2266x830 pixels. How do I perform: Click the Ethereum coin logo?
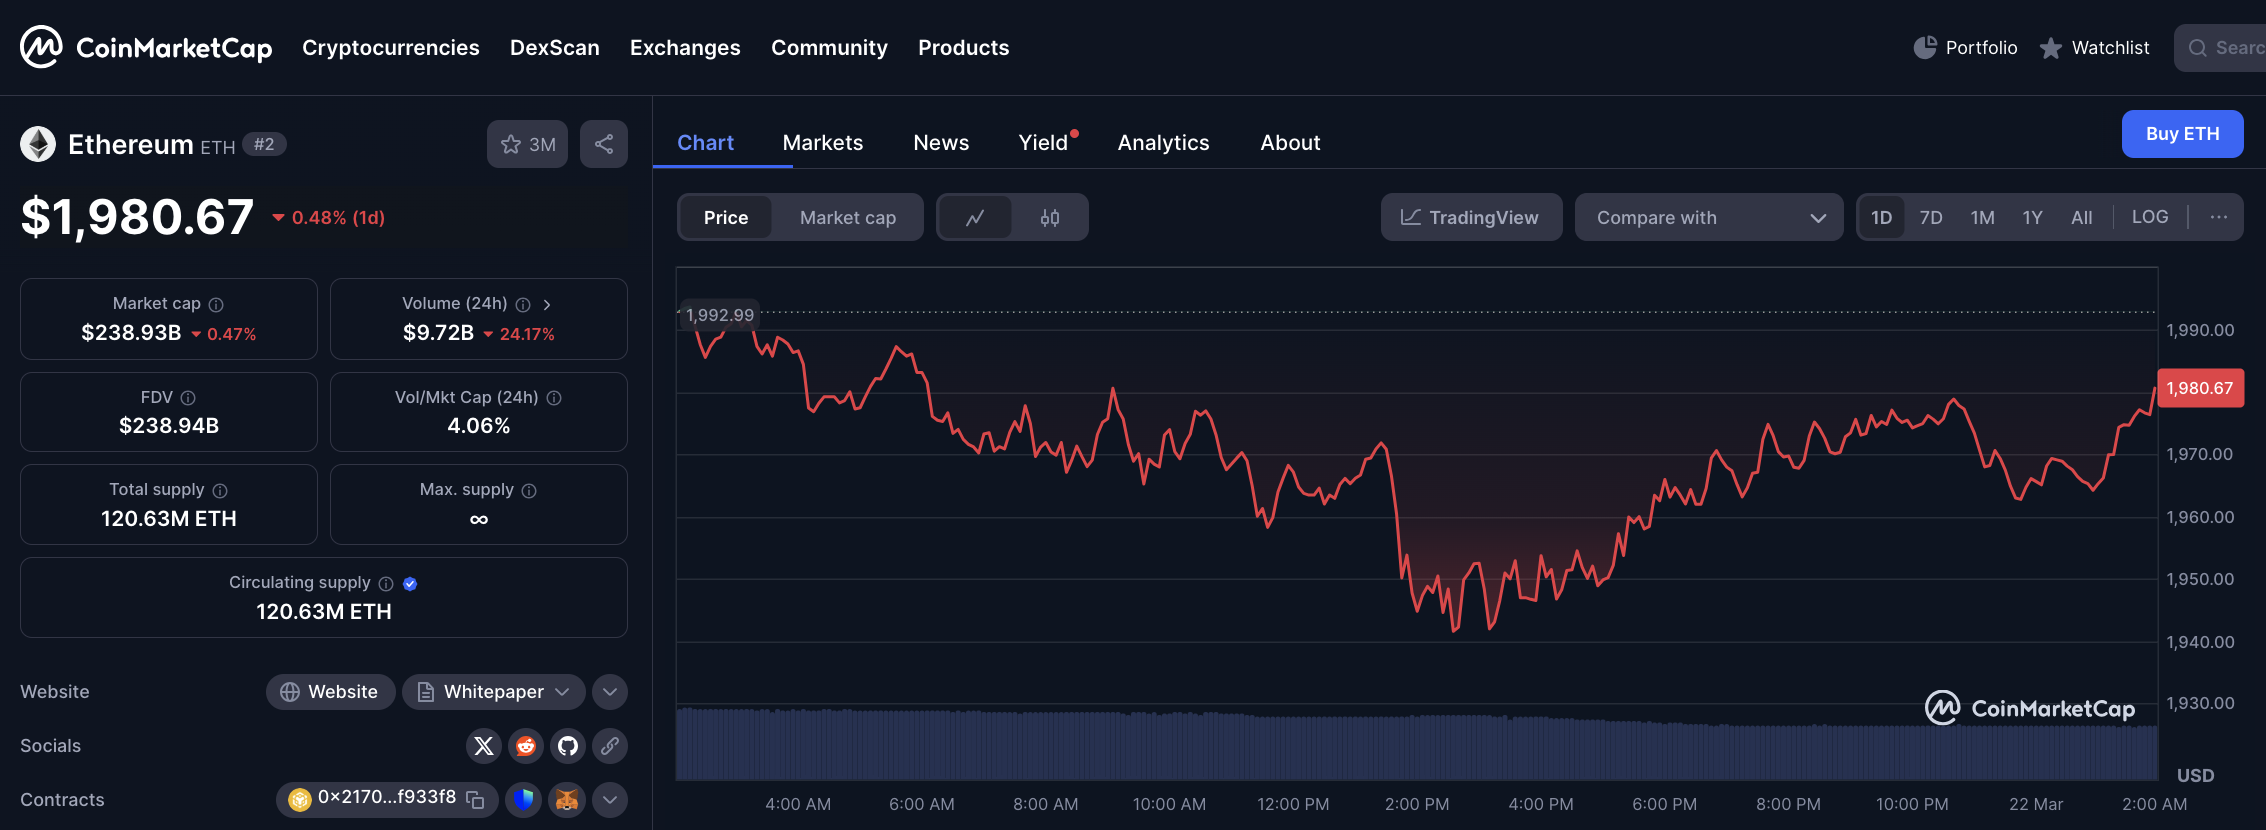point(38,144)
